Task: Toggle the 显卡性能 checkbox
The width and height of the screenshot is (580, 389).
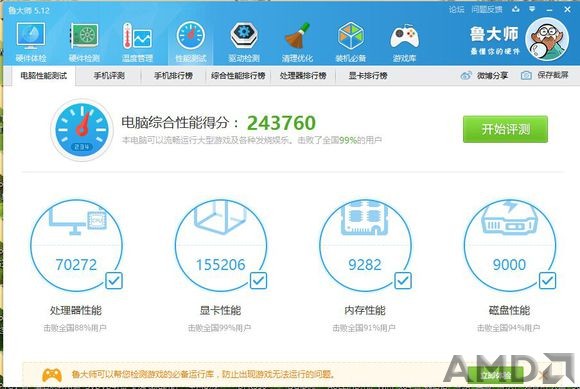Action: [258, 281]
